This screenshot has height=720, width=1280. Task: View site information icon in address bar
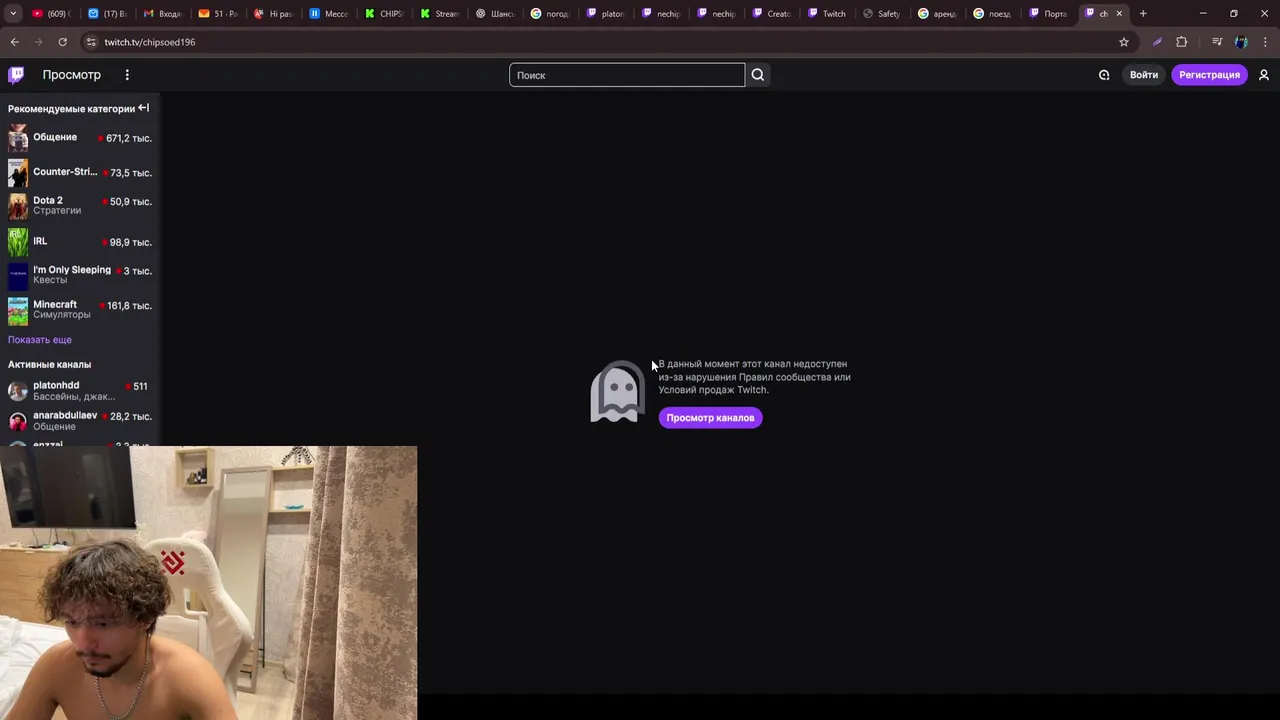[x=91, y=42]
